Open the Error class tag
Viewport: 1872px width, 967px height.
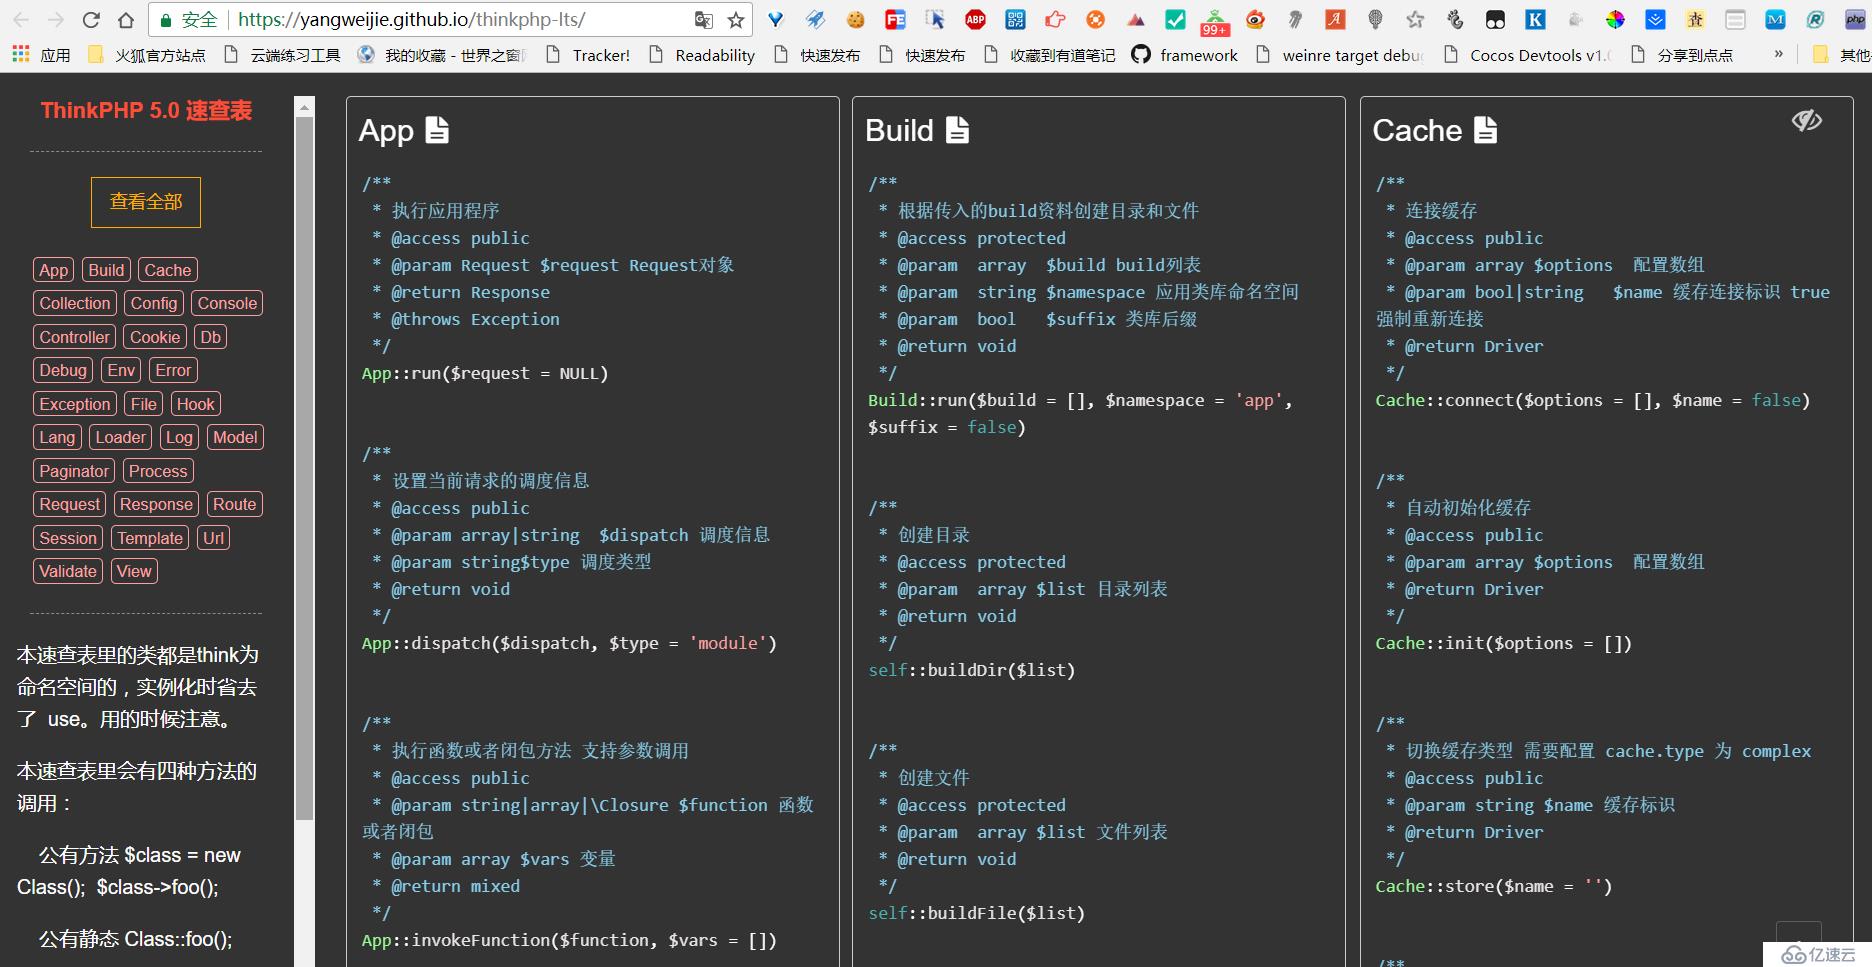coord(173,370)
